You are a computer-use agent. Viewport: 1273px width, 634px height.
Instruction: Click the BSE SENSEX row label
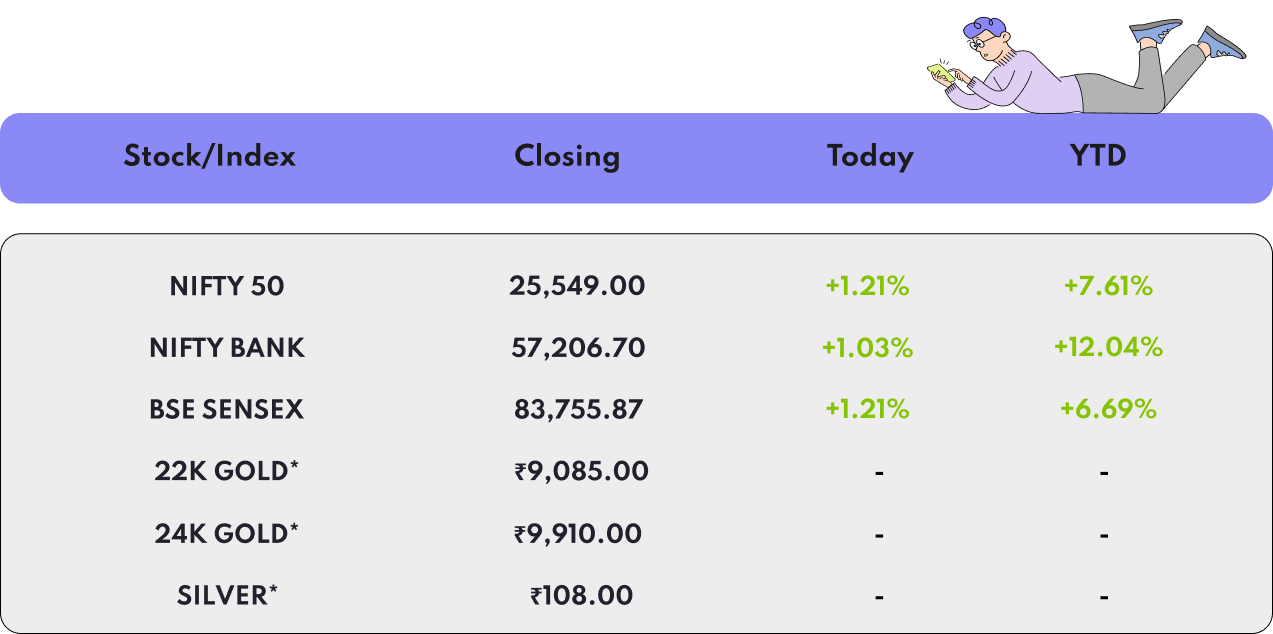point(226,409)
